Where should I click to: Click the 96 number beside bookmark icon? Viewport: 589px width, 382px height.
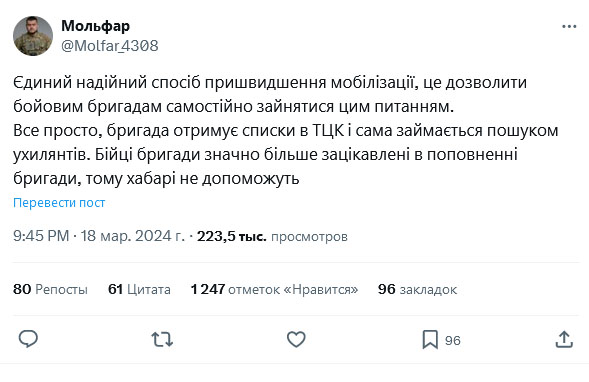[x=453, y=340]
